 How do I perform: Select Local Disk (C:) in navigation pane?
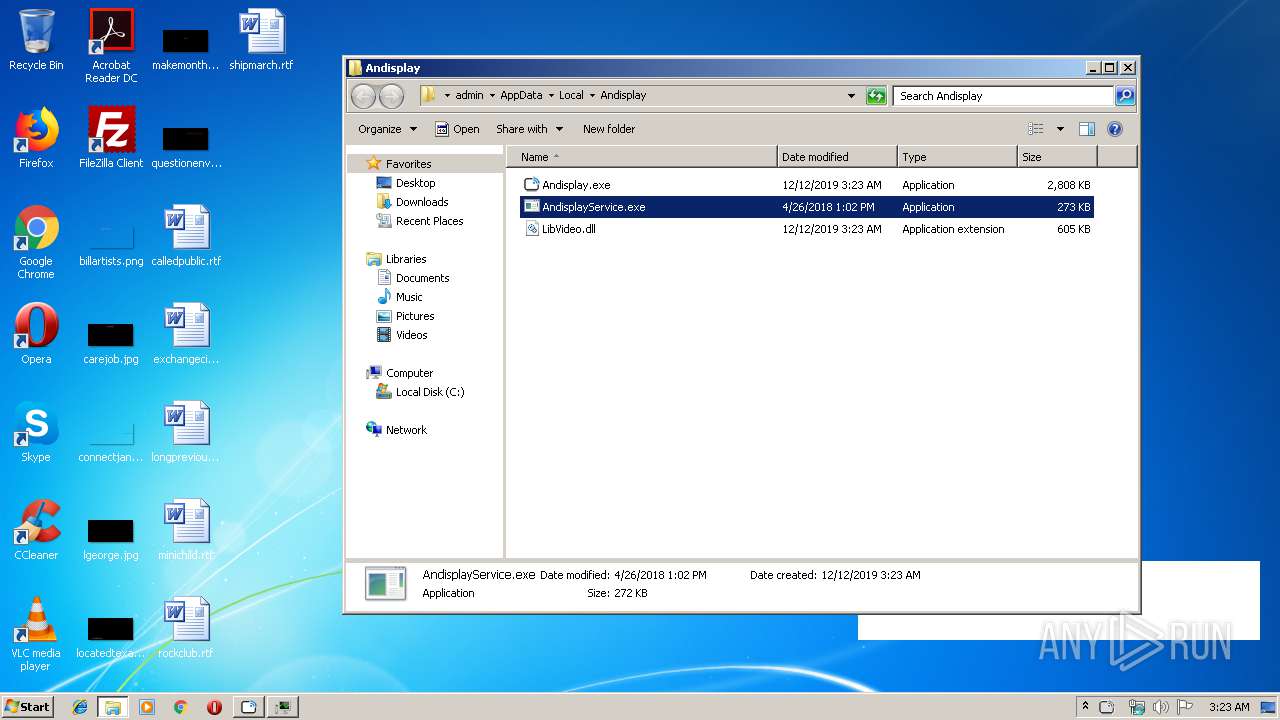429,392
